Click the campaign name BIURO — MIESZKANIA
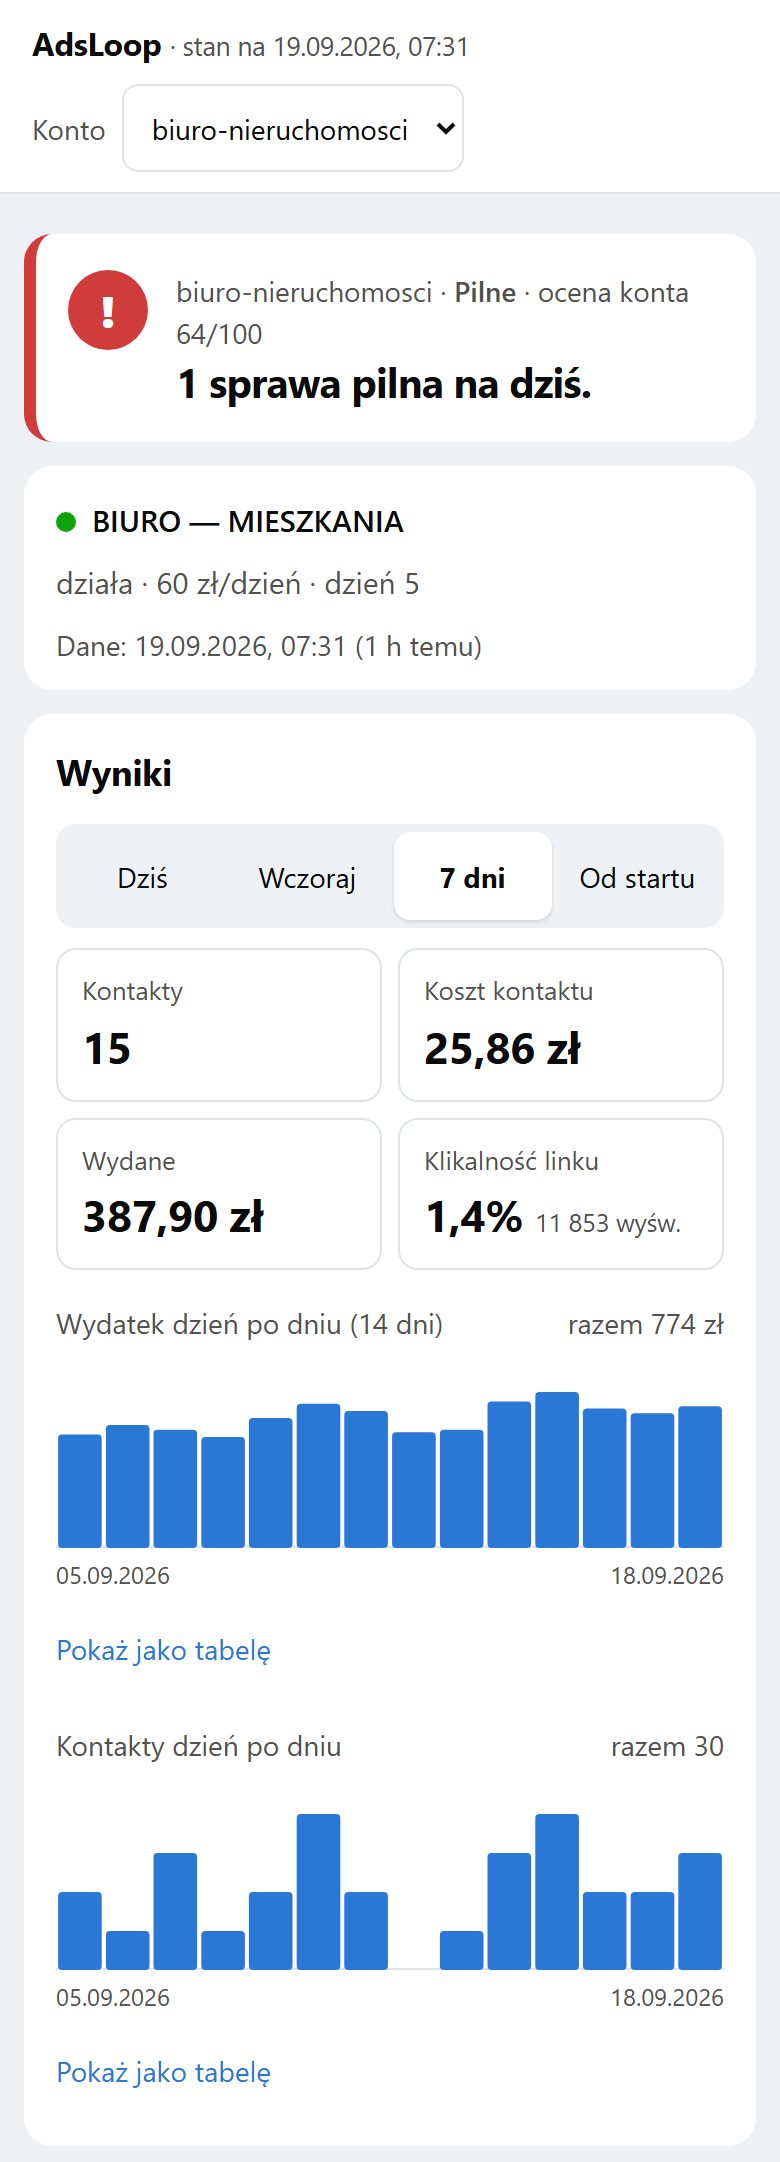The height and width of the screenshot is (2162, 780). point(248,522)
